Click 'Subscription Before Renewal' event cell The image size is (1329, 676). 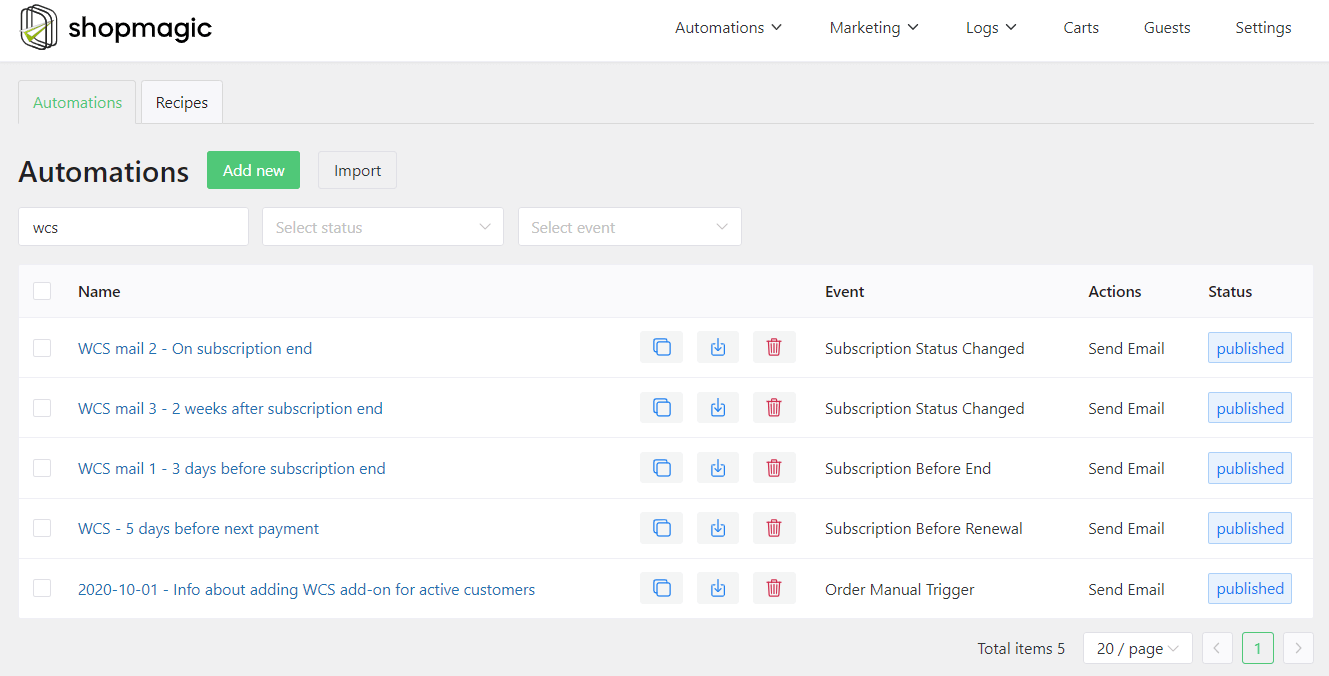point(924,528)
